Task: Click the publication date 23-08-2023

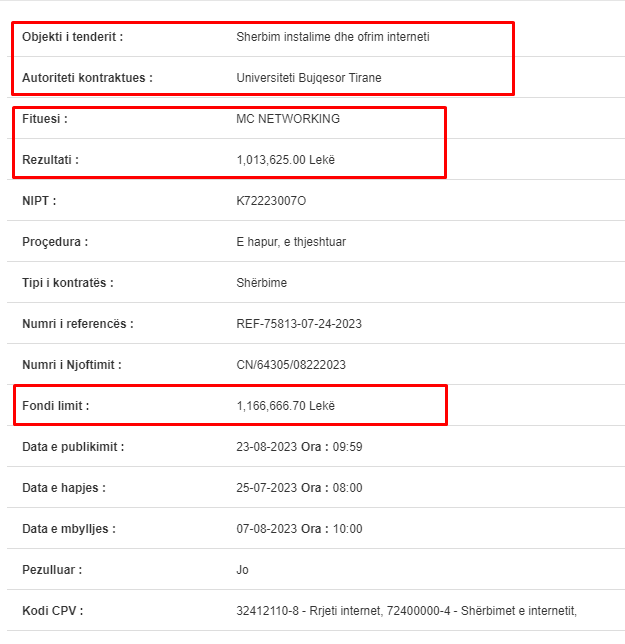Action: point(267,447)
